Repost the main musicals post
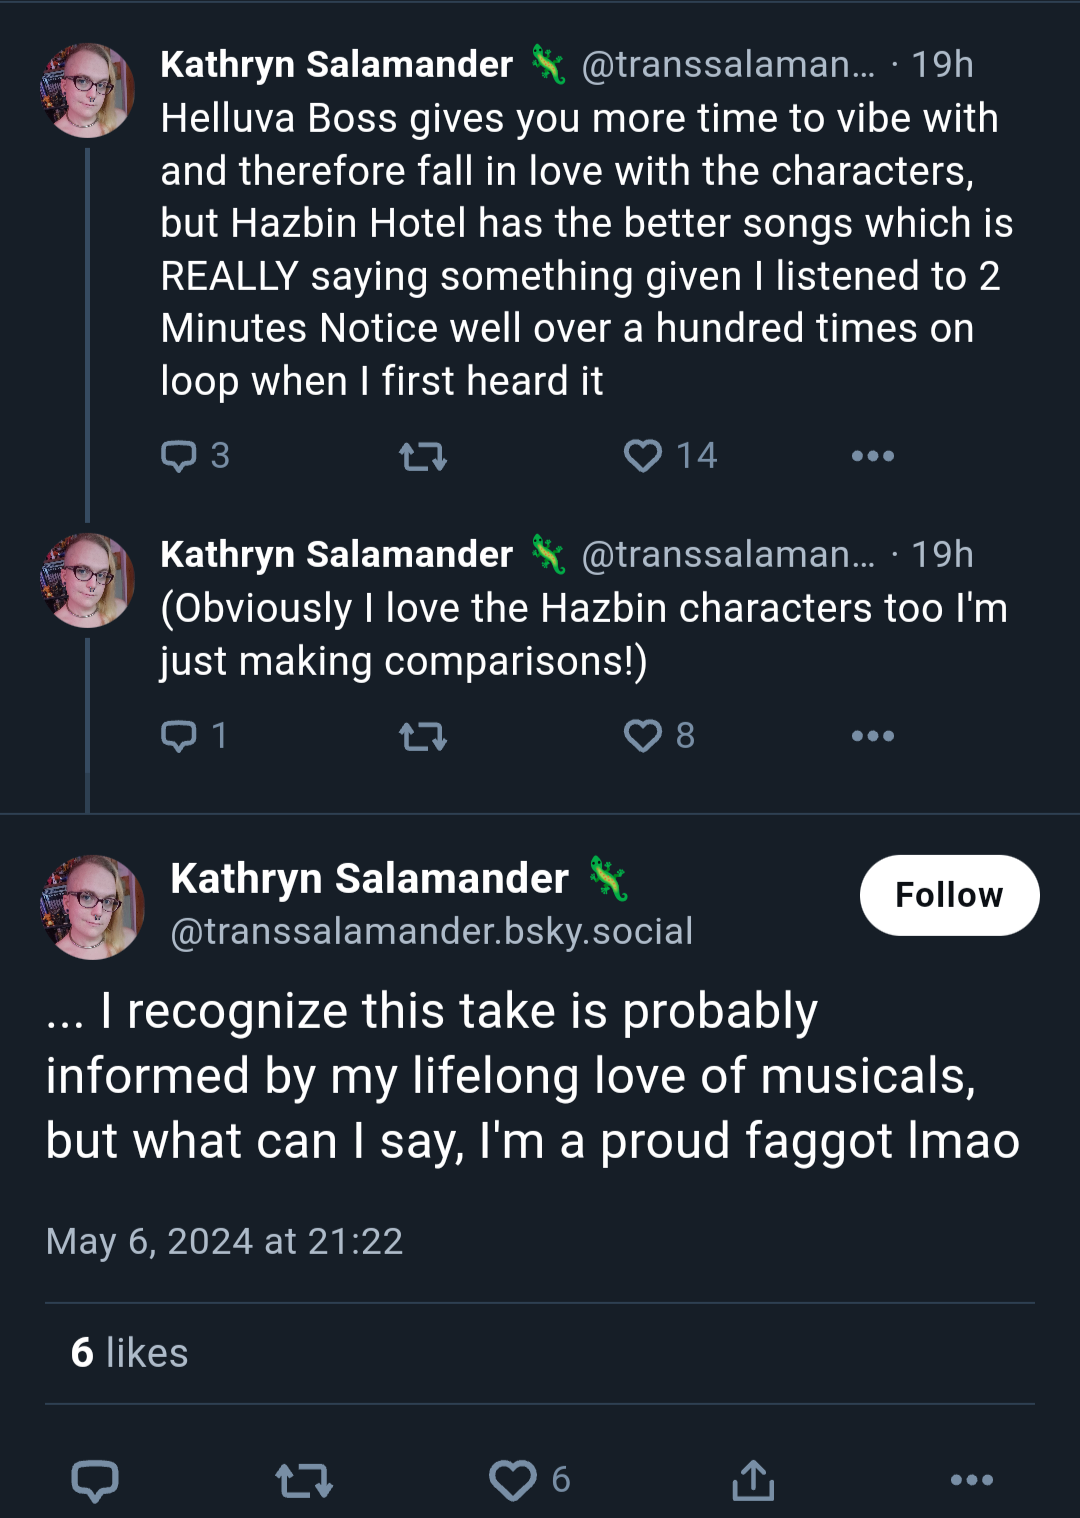The height and width of the screenshot is (1518, 1080). coord(304,1480)
